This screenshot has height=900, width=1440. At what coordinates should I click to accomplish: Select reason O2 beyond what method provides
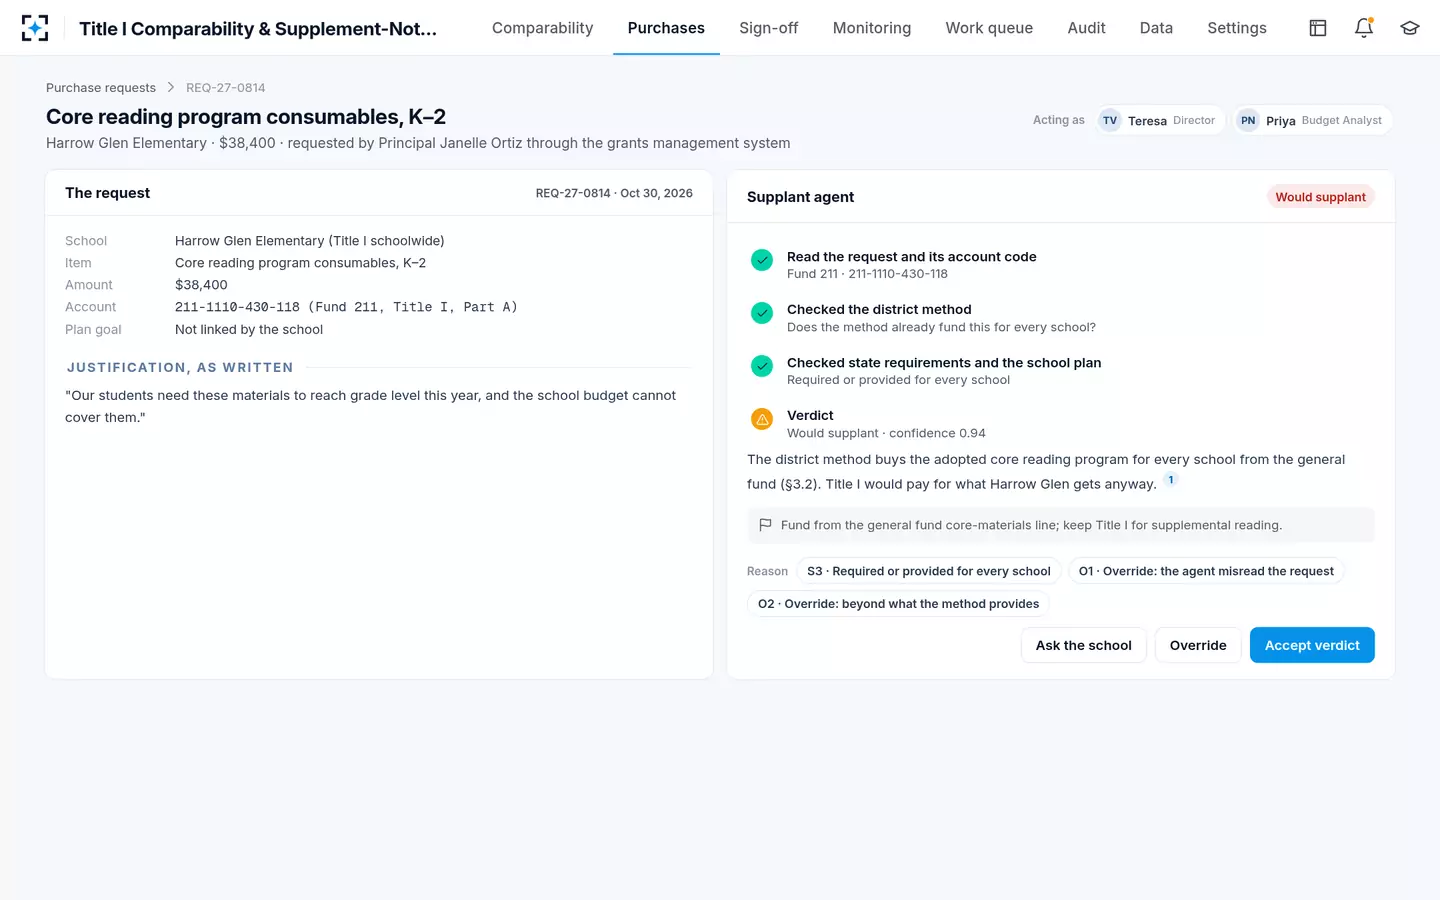tap(898, 604)
